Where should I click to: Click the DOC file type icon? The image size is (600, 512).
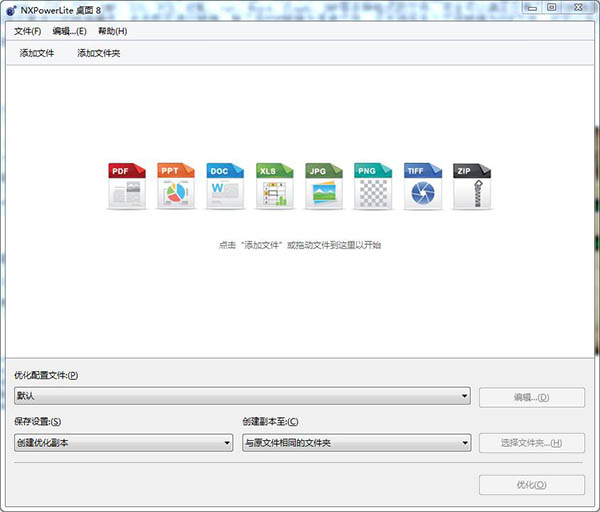pos(225,186)
